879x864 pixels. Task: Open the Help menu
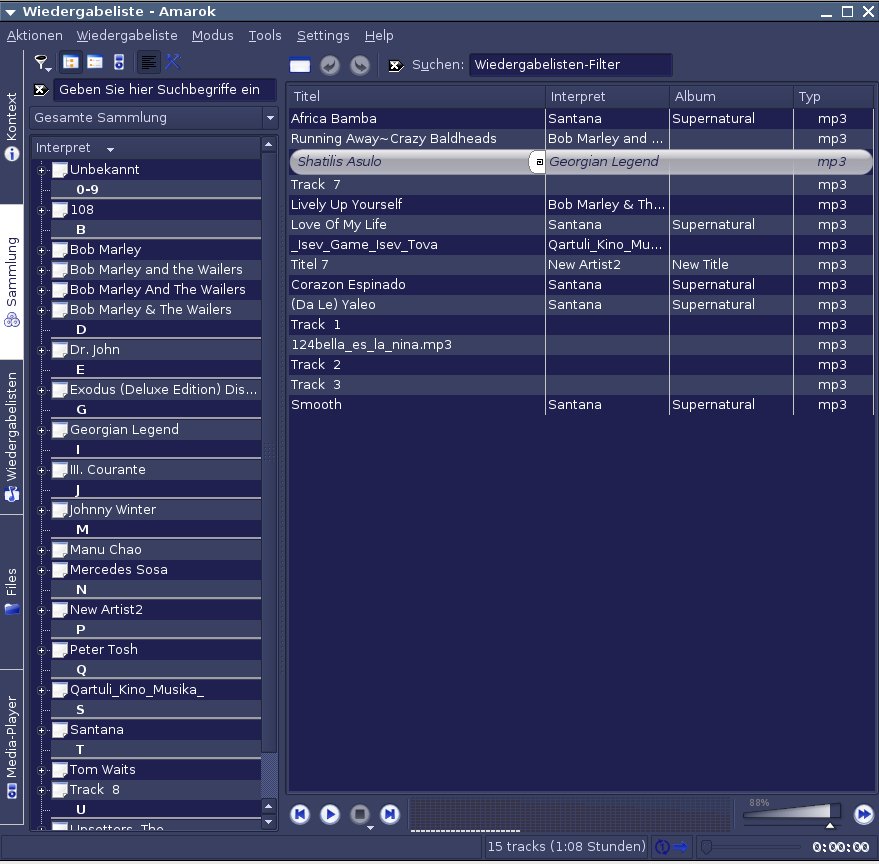click(379, 36)
